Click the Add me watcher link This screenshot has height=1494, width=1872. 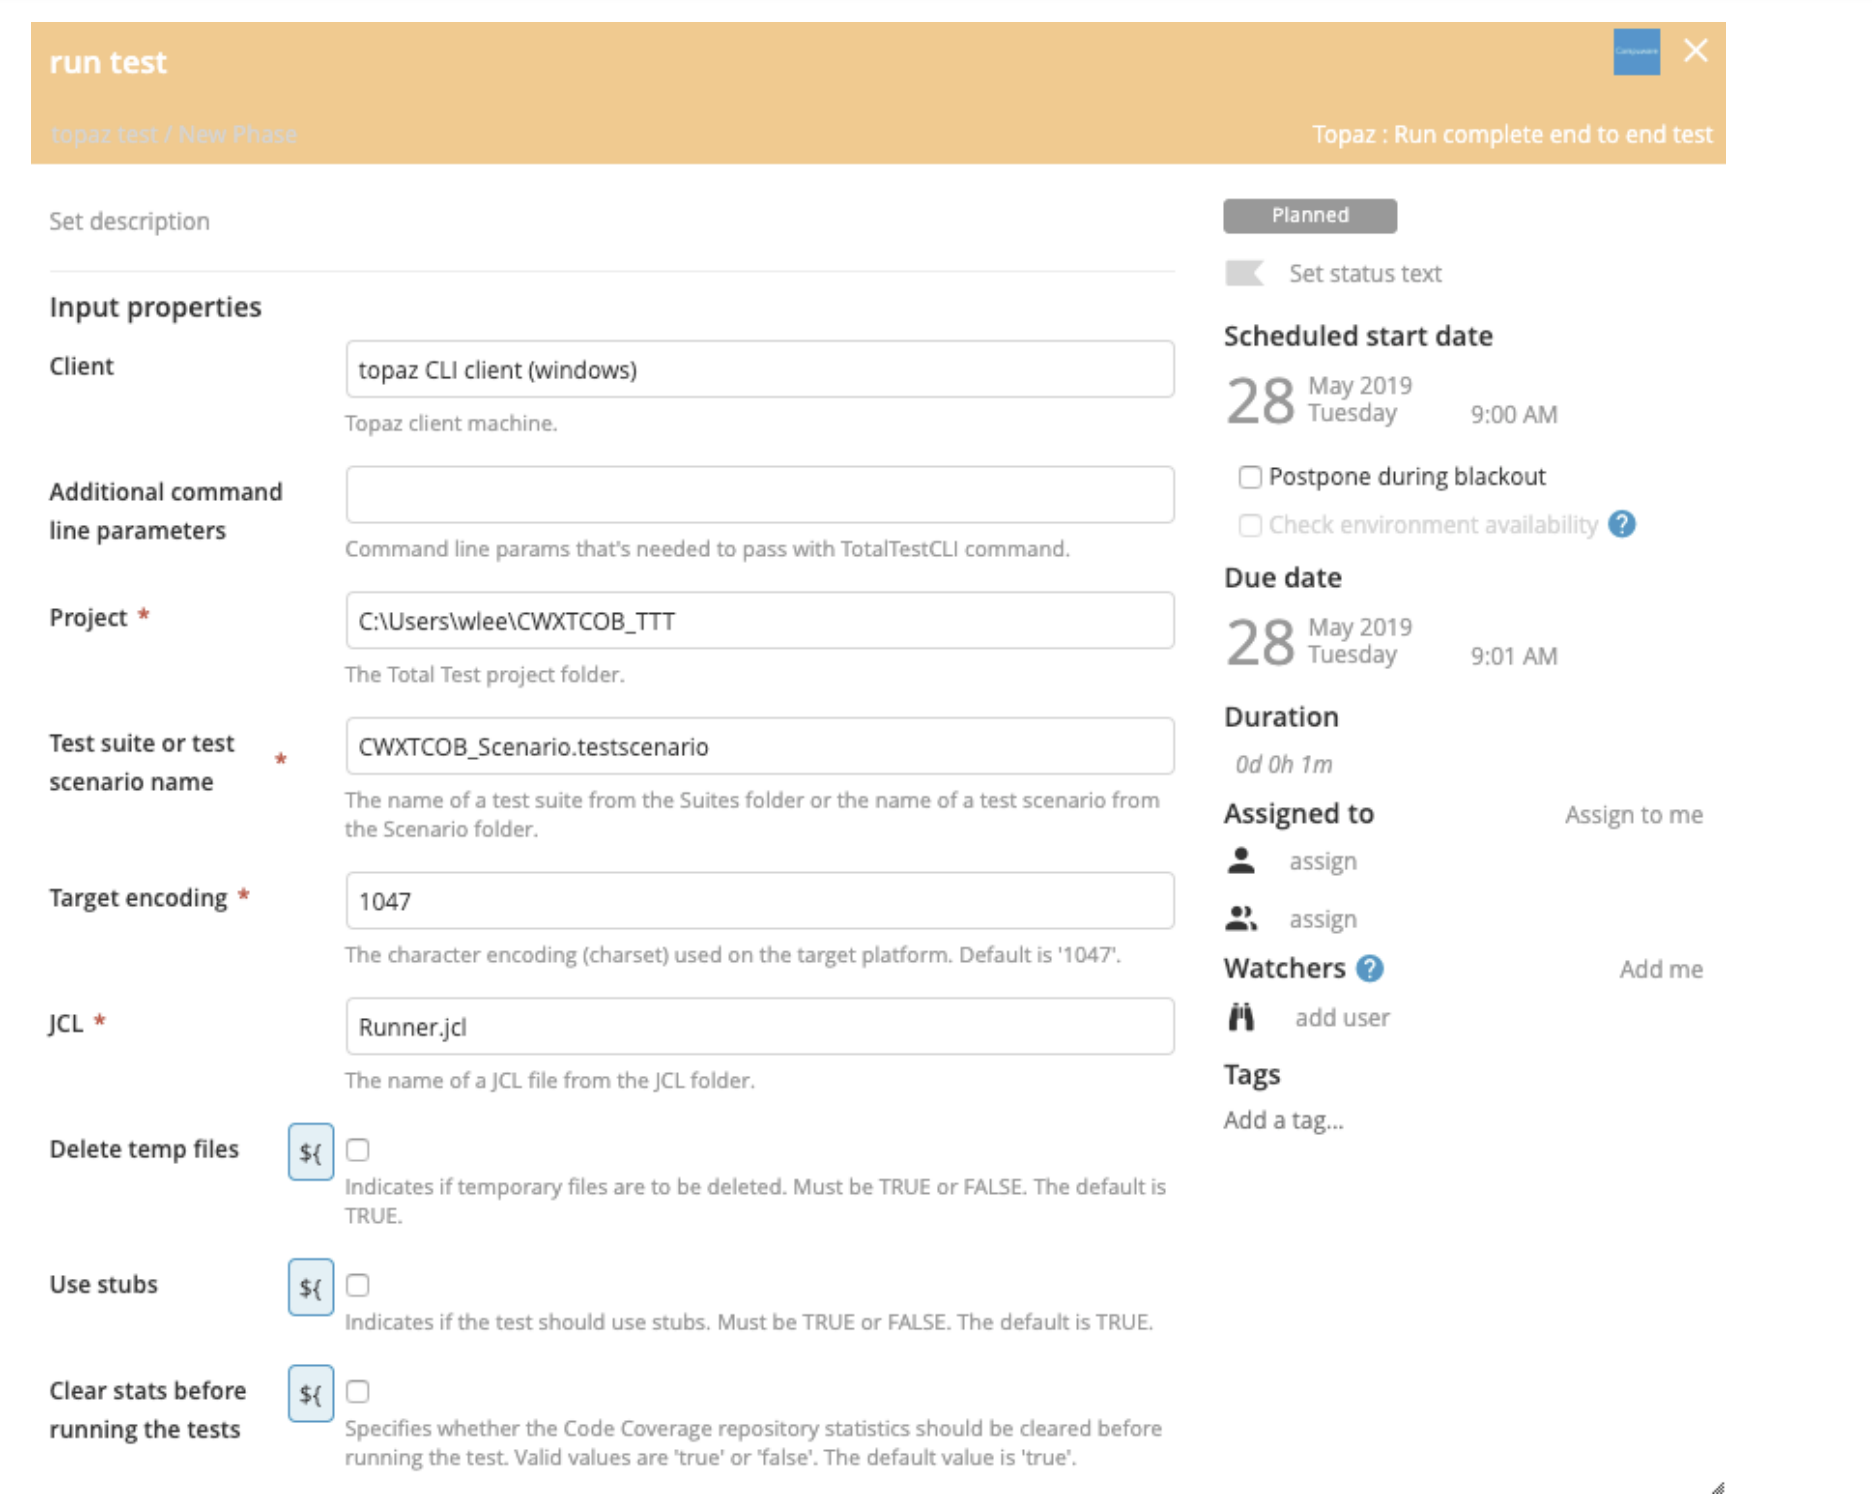click(x=1661, y=969)
